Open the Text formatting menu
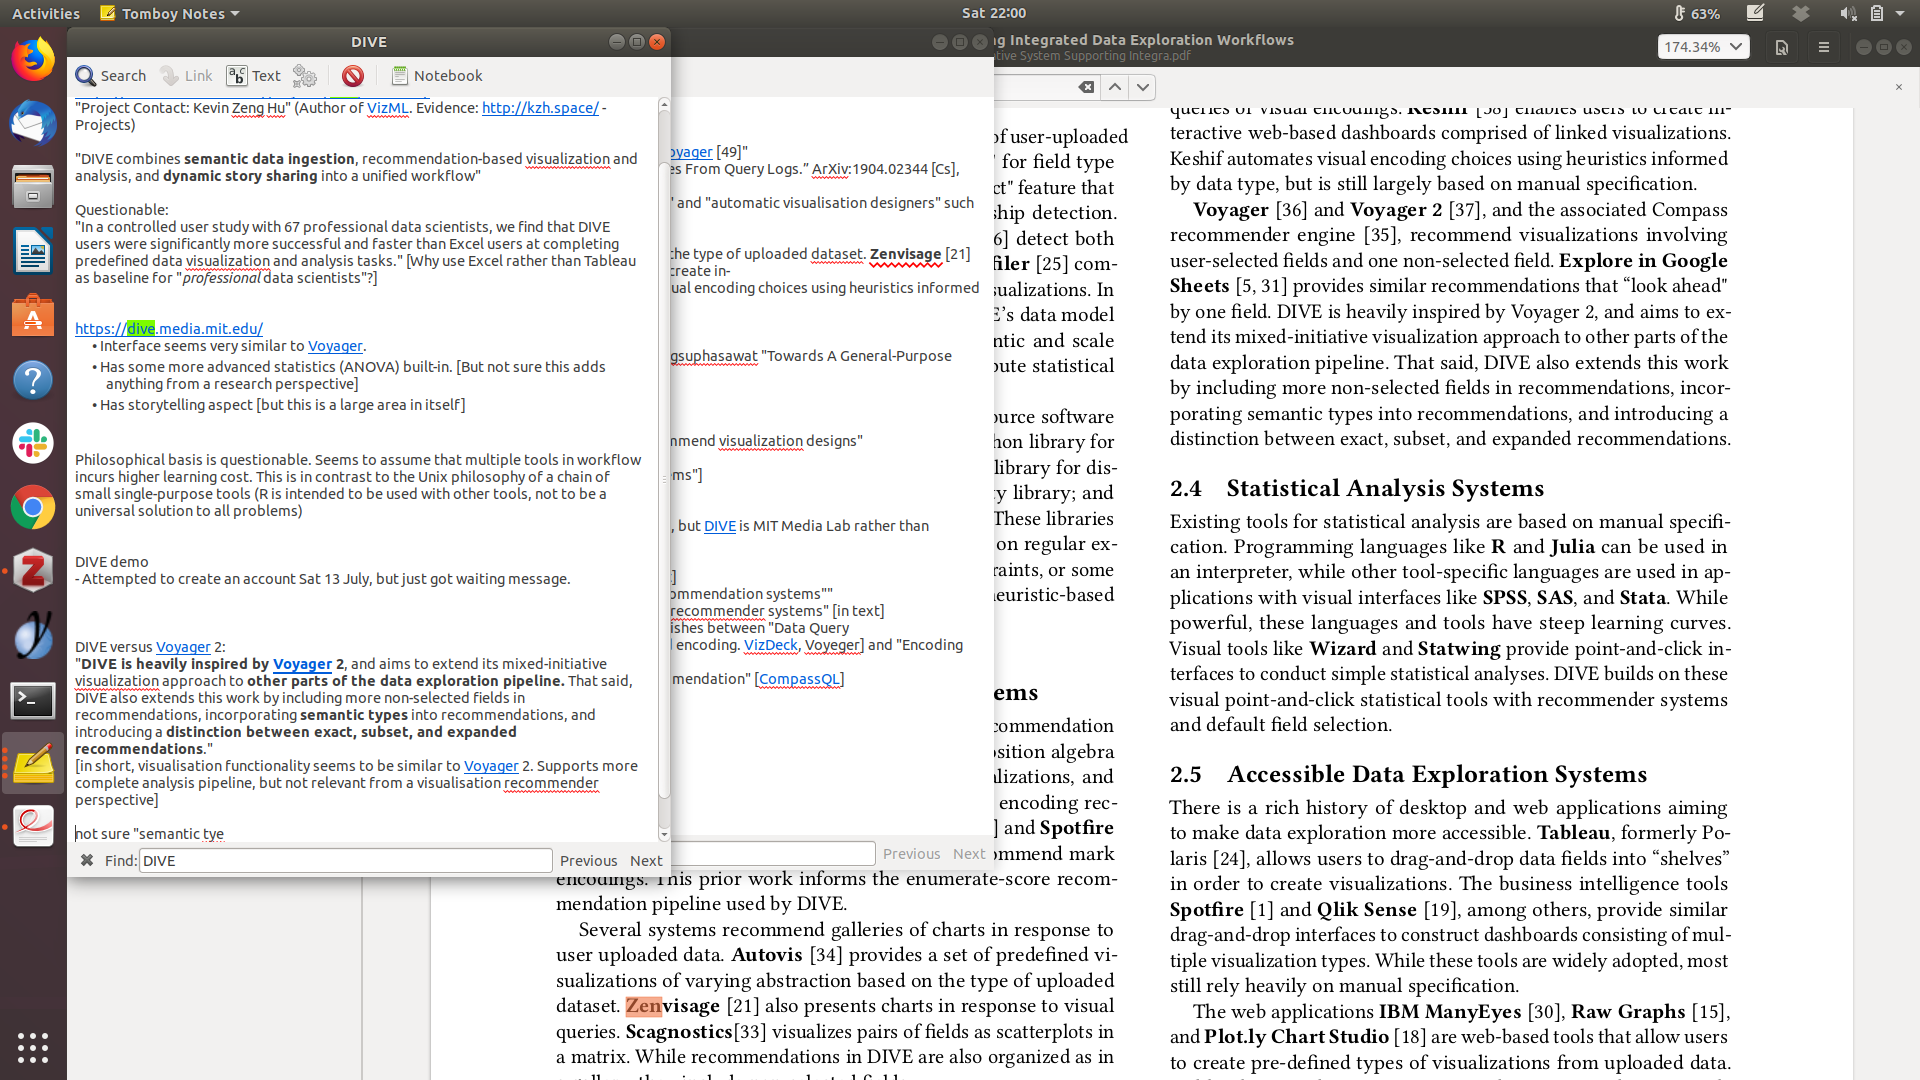Viewport: 1920px width, 1080px height. [253, 76]
